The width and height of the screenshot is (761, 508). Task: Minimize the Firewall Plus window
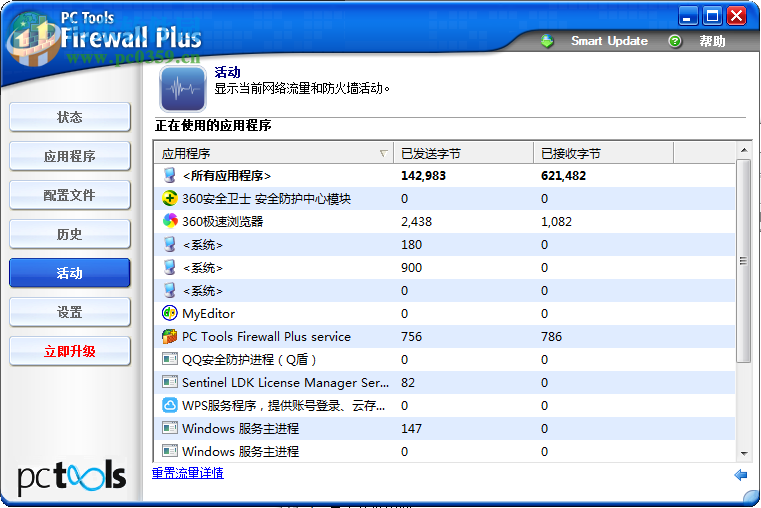point(687,16)
